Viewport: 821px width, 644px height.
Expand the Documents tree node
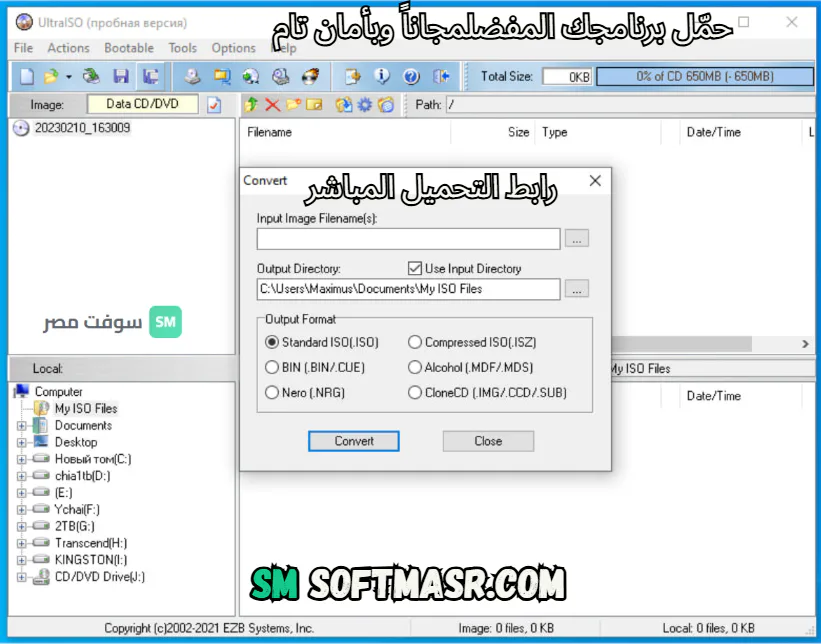tap(21, 426)
